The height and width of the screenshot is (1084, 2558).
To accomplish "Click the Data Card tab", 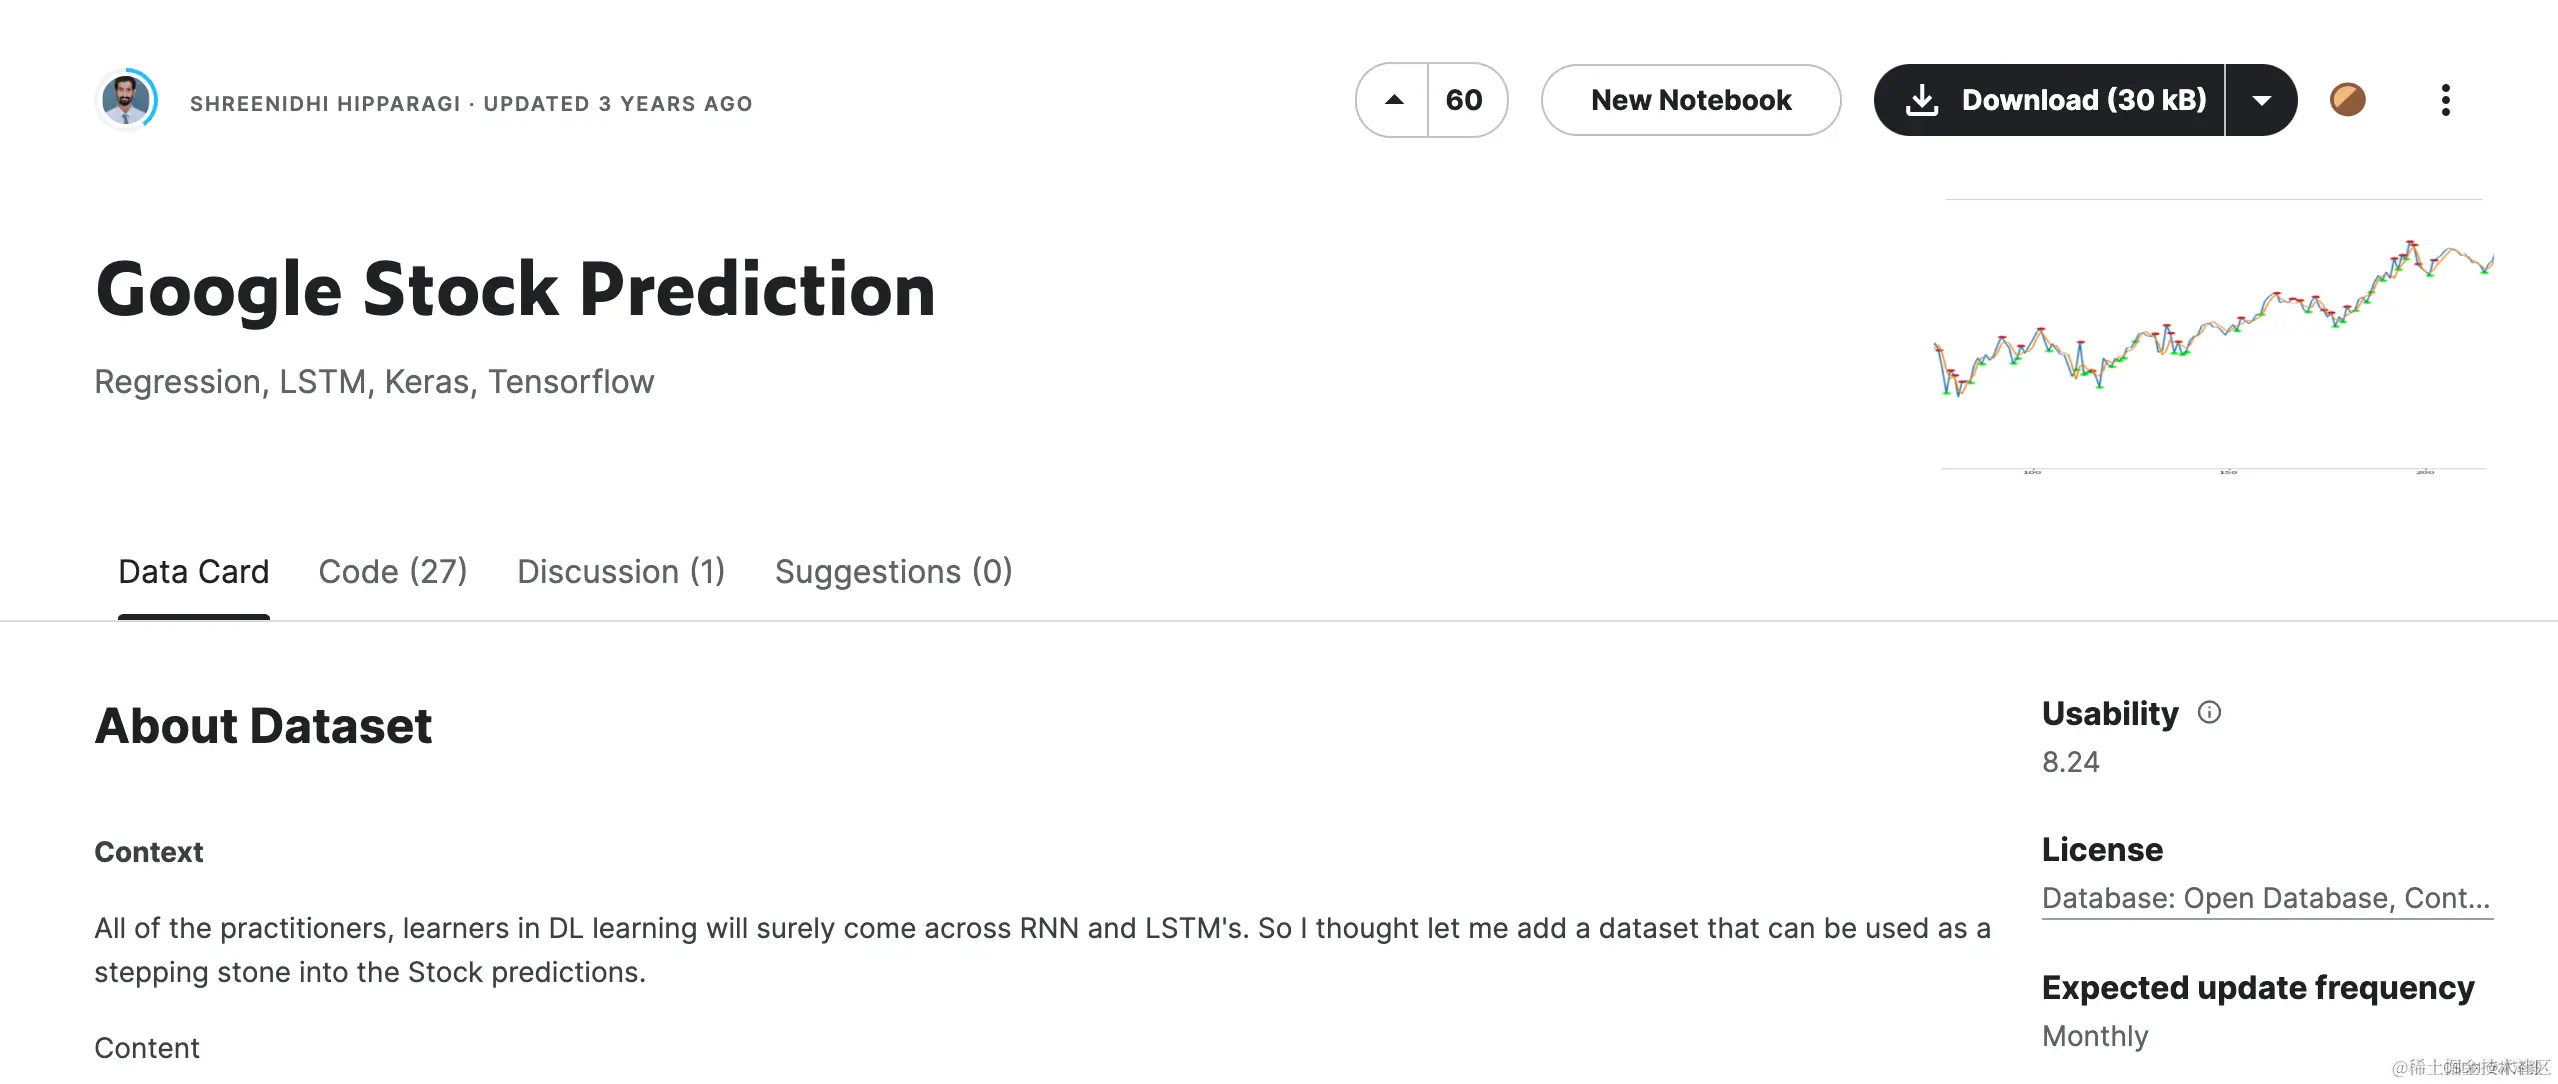I will pyautogui.click(x=193, y=571).
